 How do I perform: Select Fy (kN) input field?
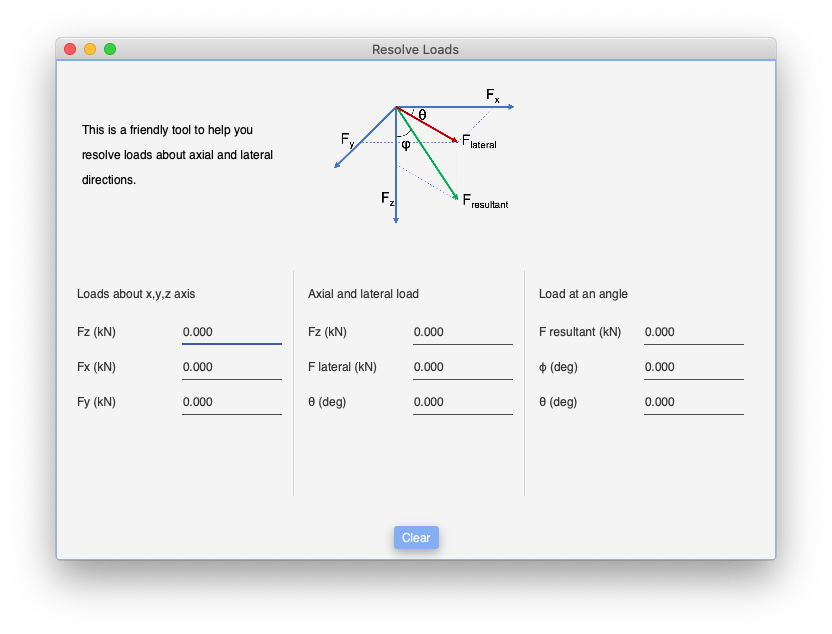coord(232,403)
